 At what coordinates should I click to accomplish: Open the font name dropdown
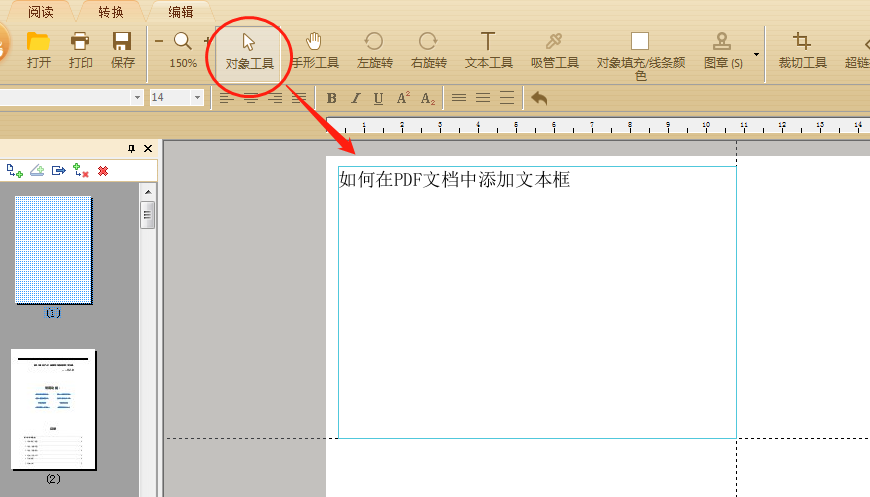[x=137, y=98]
